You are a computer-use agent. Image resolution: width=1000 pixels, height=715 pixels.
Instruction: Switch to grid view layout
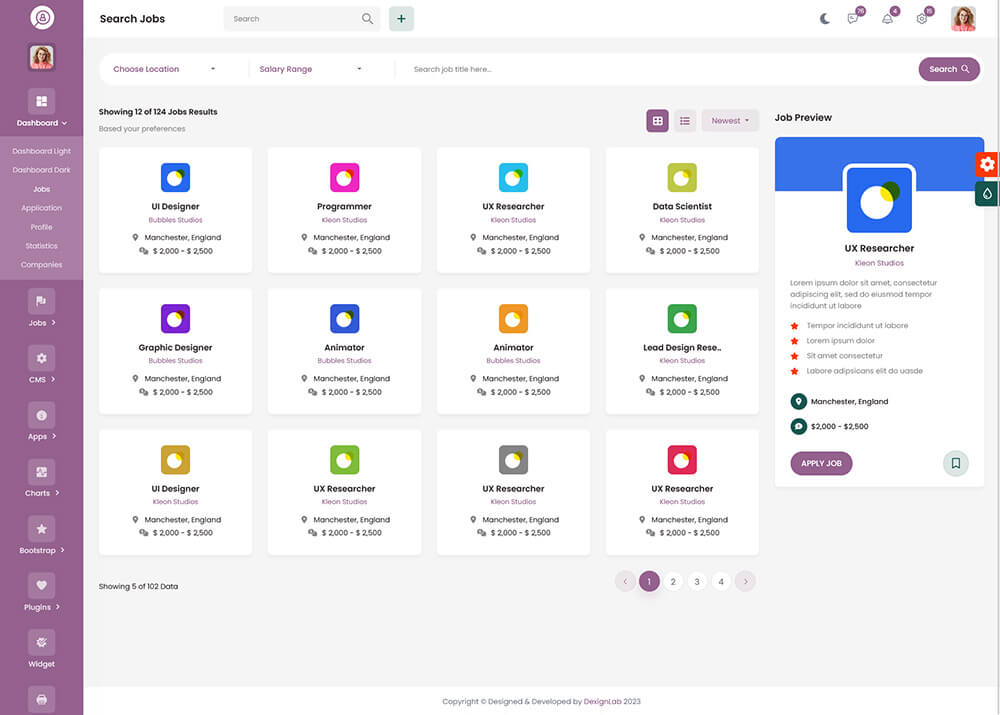coord(657,121)
